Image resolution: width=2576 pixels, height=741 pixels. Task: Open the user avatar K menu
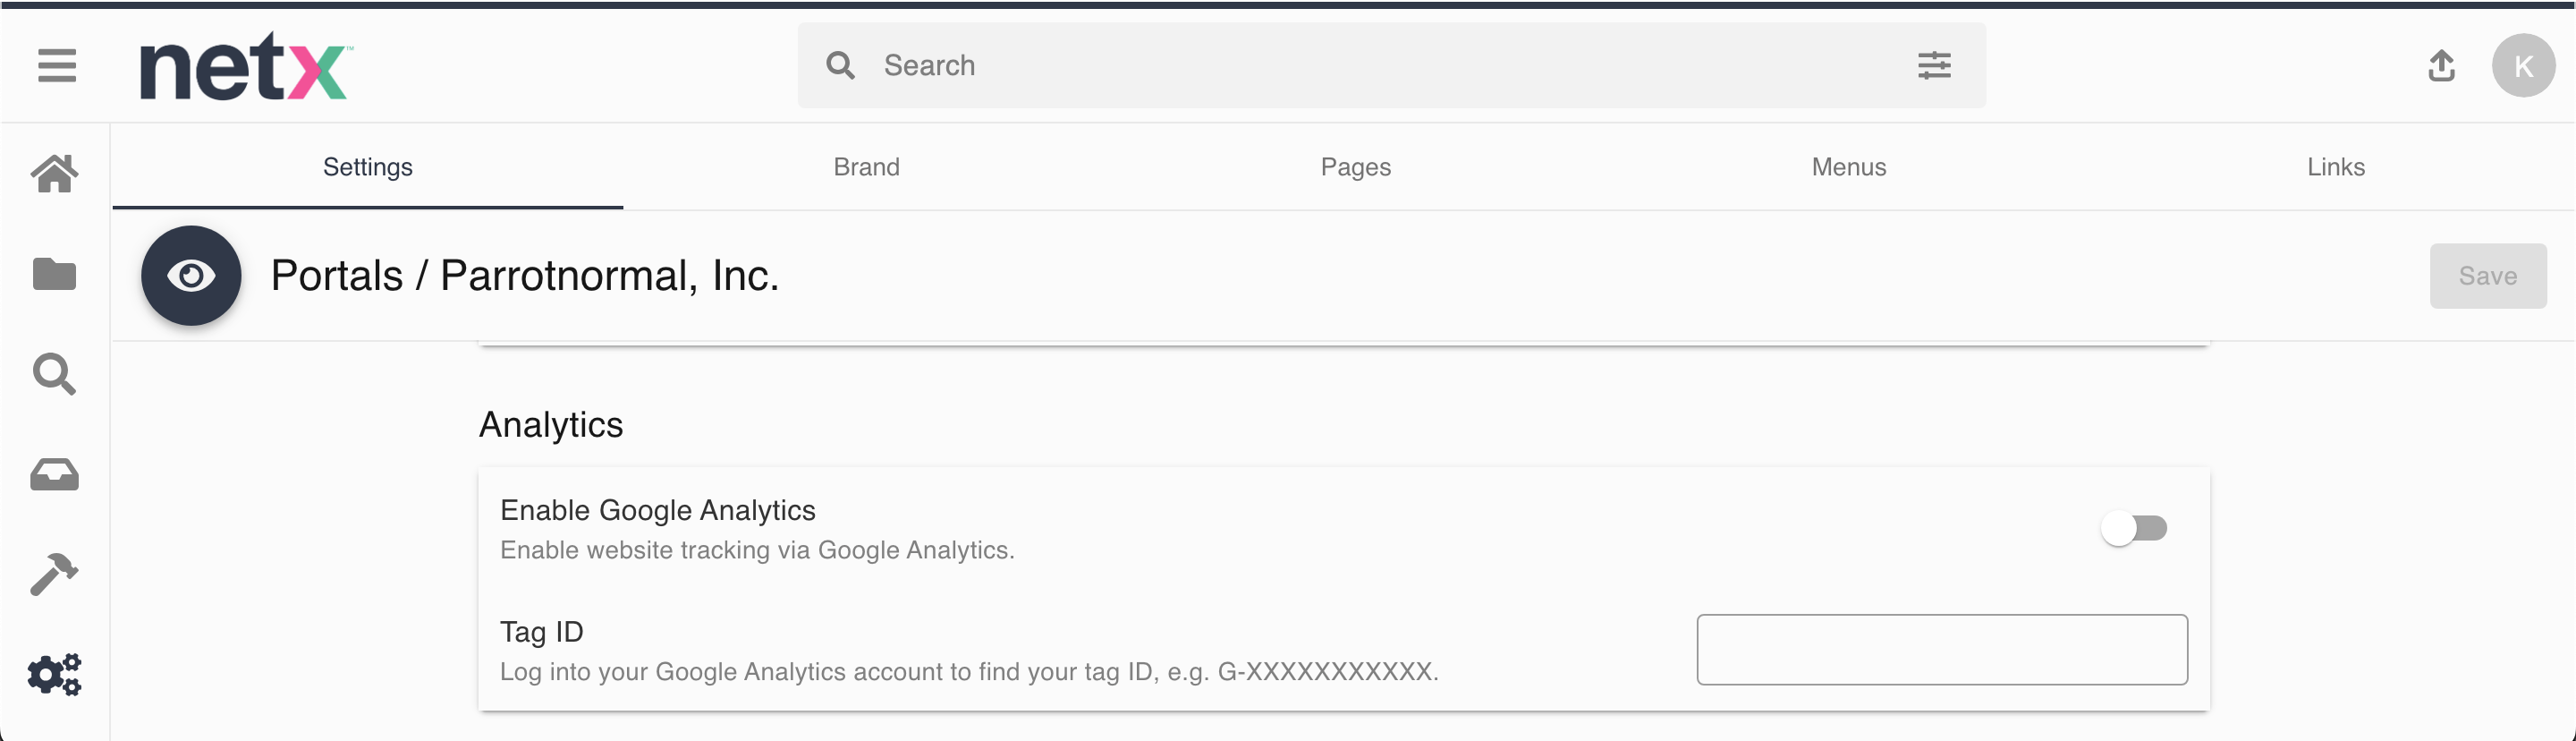[x=2523, y=66]
